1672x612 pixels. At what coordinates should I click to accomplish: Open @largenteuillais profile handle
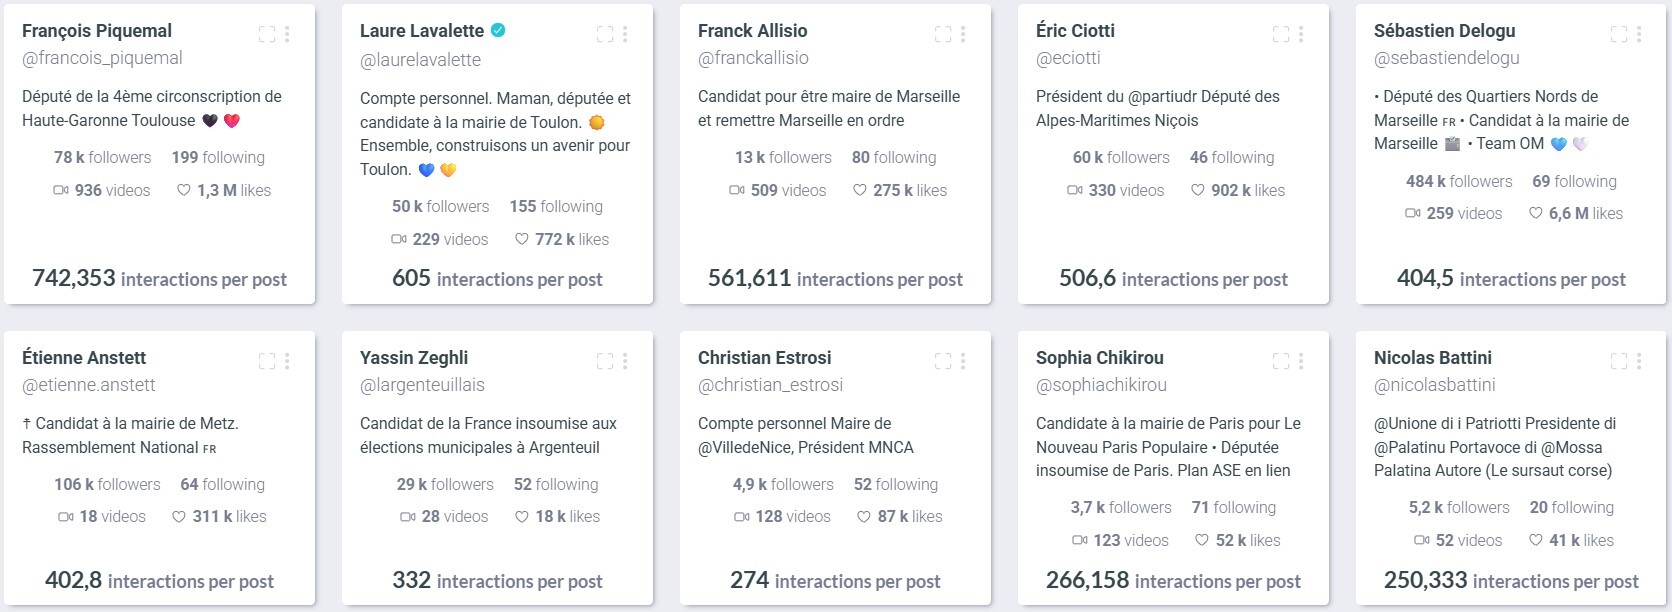[422, 385]
